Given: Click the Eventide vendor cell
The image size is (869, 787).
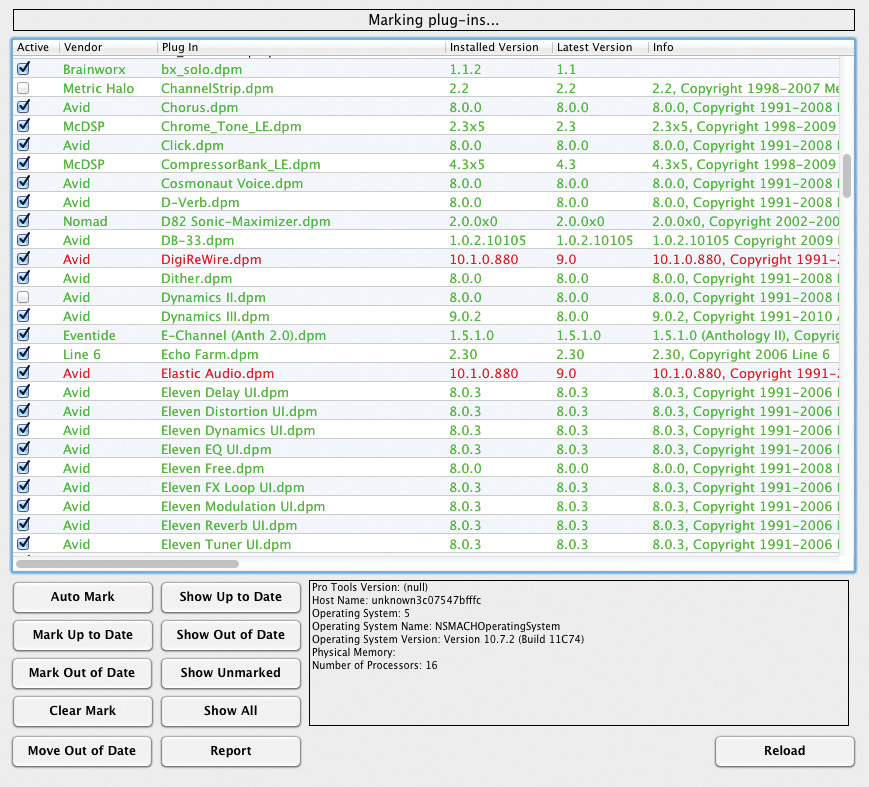Looking at the screenshot, I should (x=89, y=335).
